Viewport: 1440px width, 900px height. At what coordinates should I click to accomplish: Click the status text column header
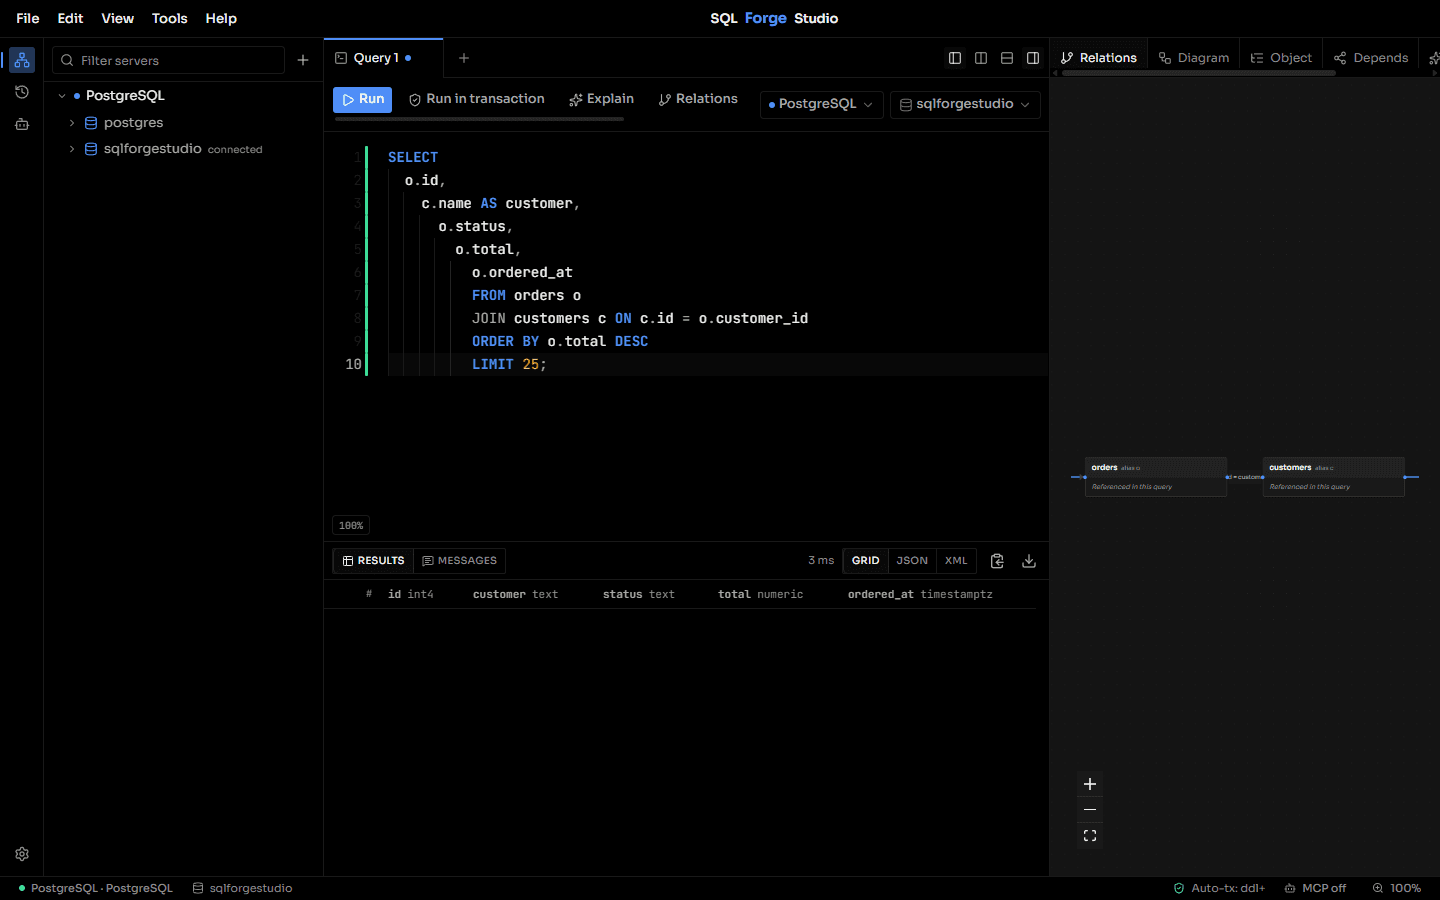(x=639, y=594)
